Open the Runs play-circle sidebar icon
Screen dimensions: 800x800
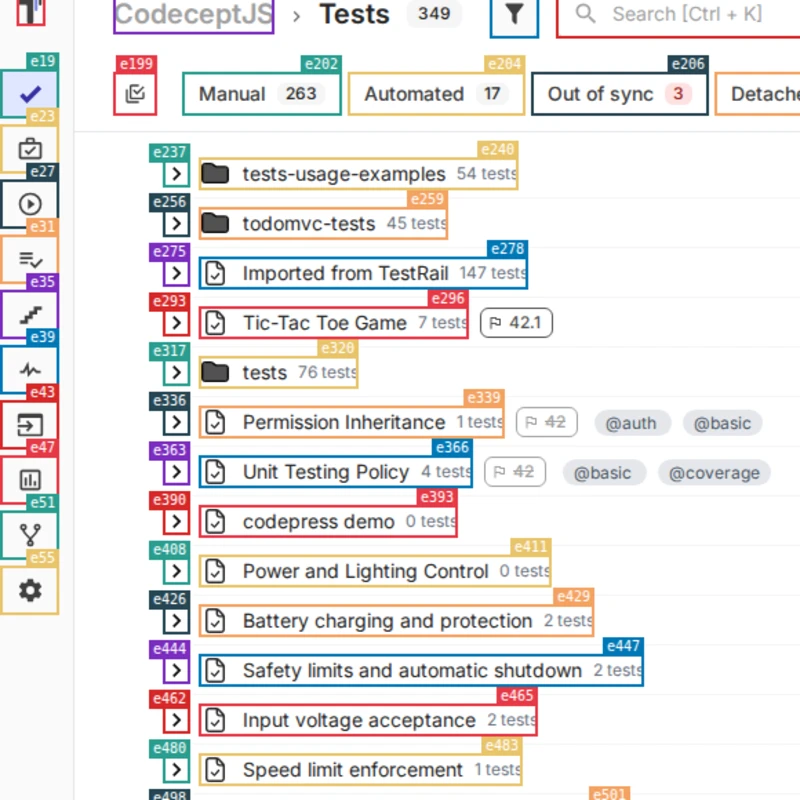coord(30,204)
